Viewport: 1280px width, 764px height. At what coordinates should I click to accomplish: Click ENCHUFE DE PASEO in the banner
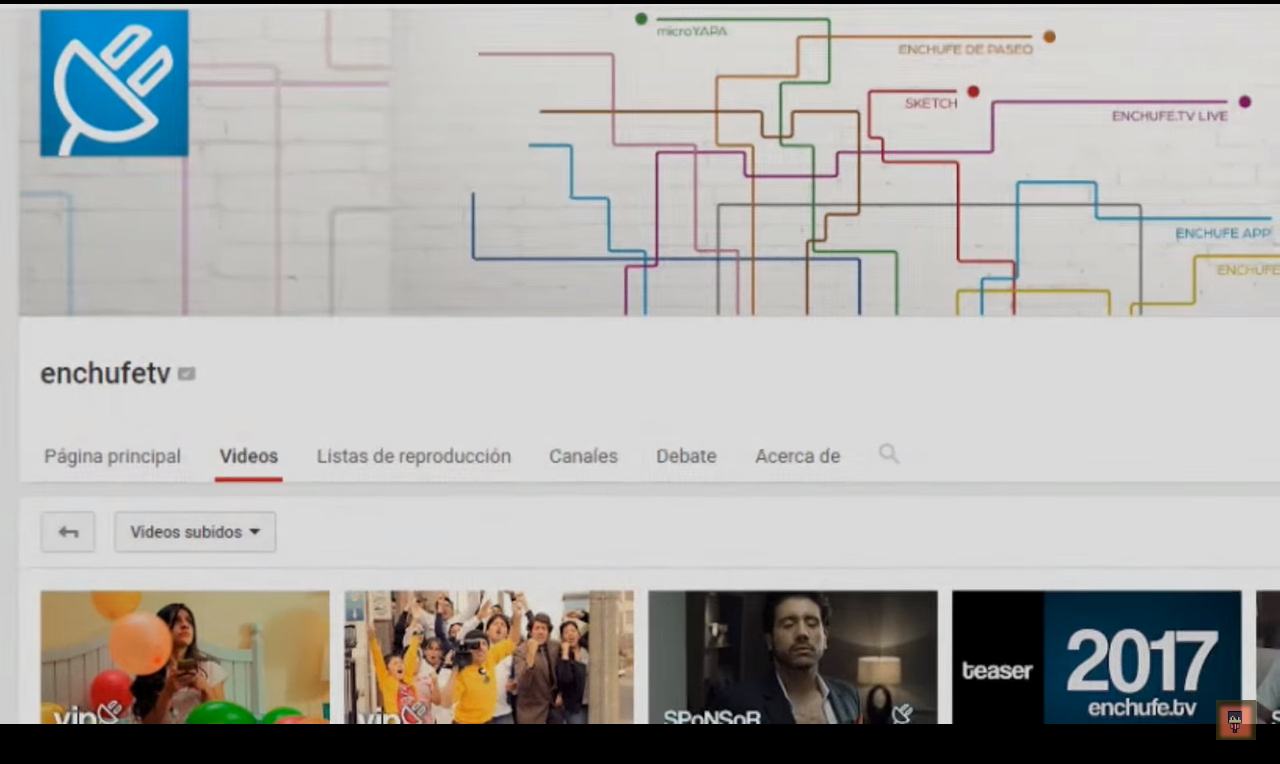coord(965,49)
